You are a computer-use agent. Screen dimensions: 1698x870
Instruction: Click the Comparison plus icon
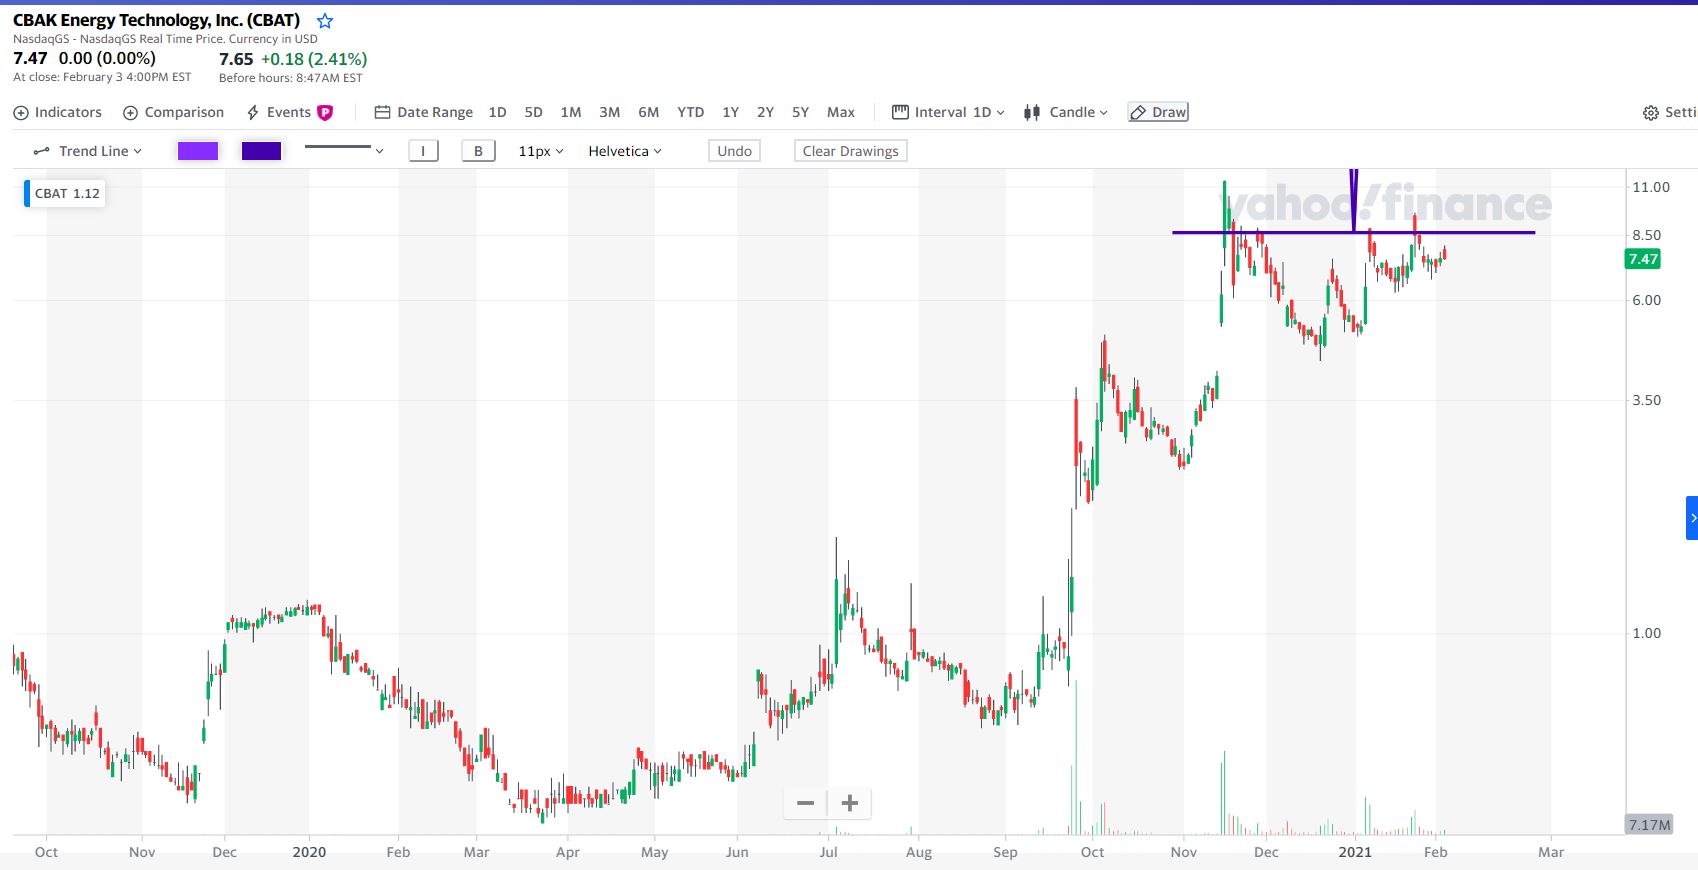point(130,113)
